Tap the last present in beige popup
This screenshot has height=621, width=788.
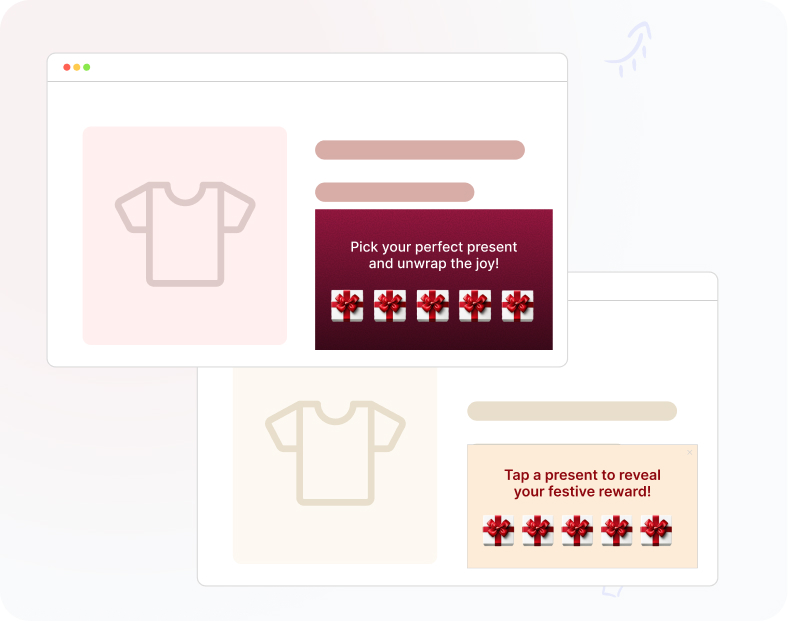click(656, 530)
